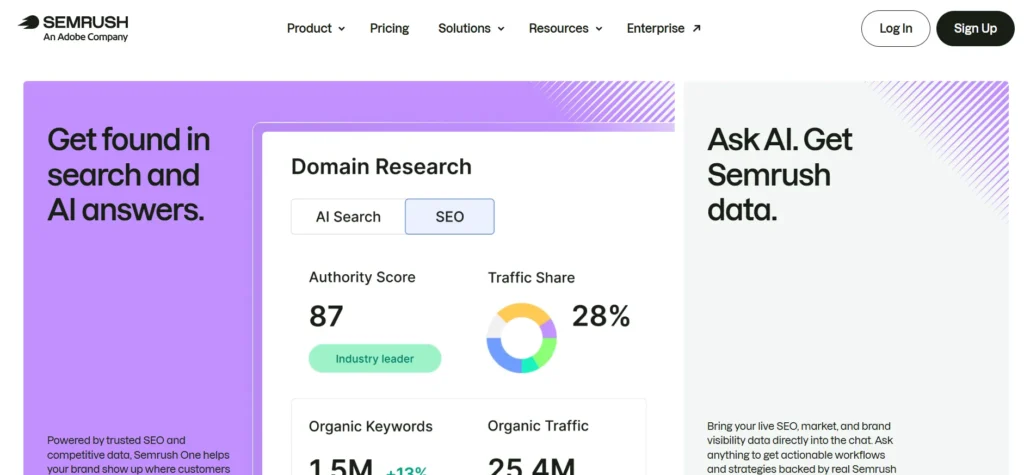The height and width of the screenshot is (475, 1024).
Task: Click the Authority Score label
Action: pos(362,277)
